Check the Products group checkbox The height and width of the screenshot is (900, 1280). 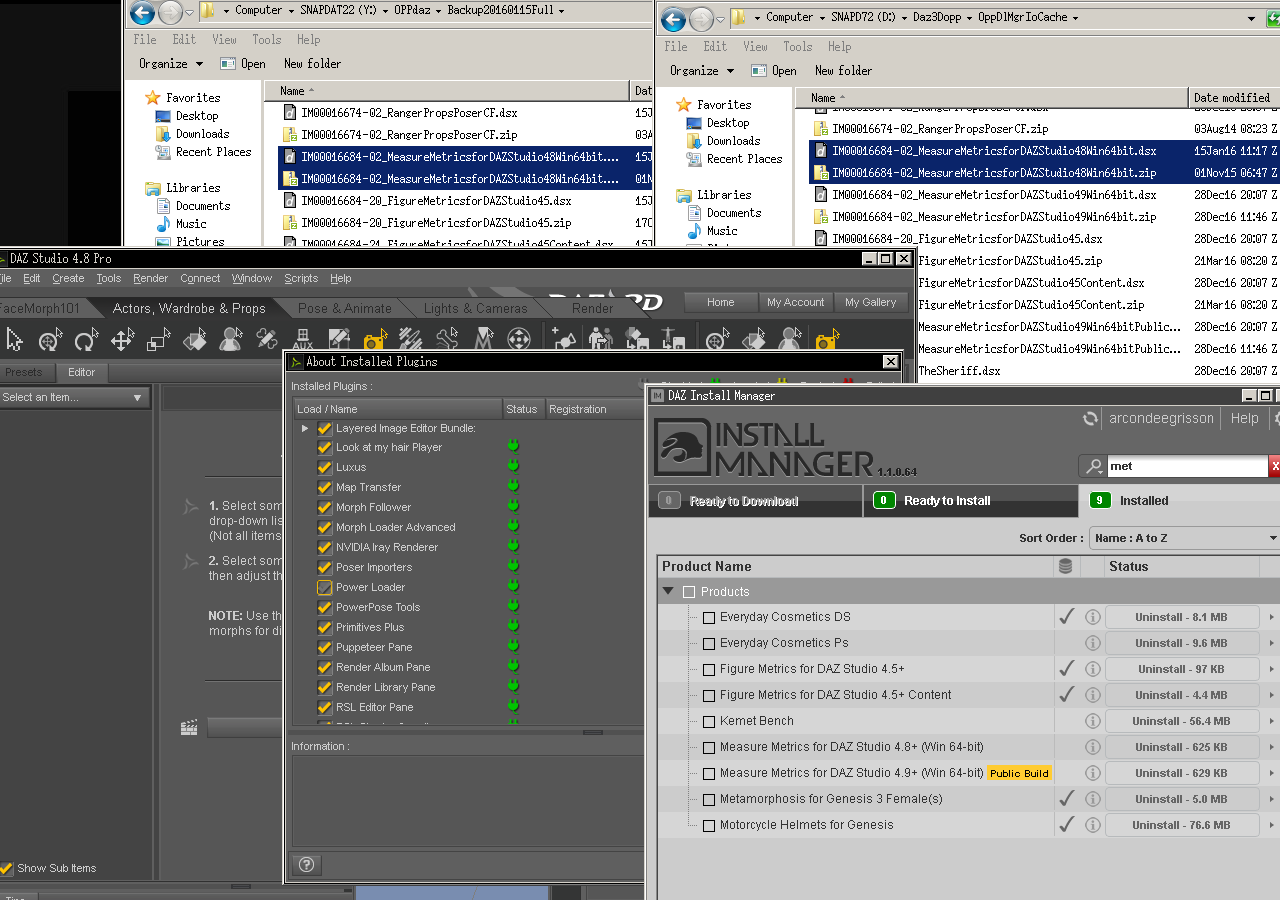point(689,592)
